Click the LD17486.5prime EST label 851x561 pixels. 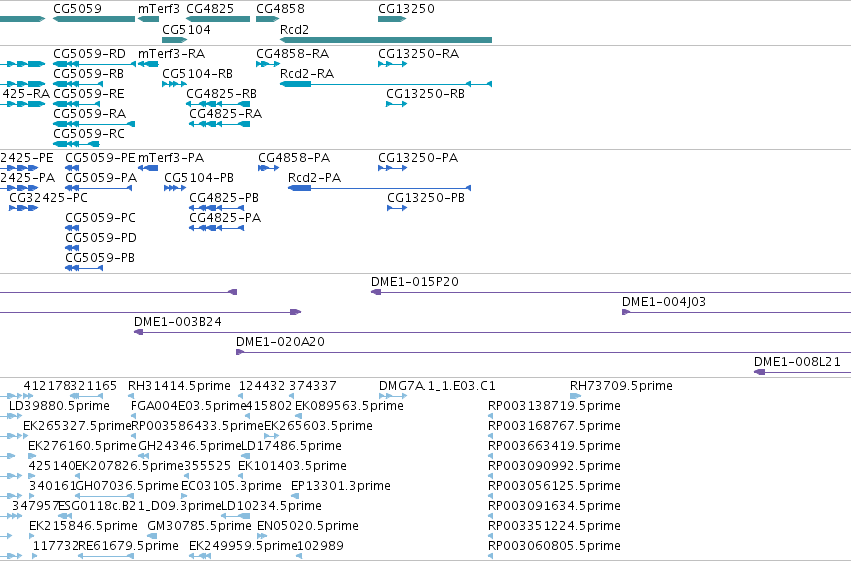click(x=291, y=447)
